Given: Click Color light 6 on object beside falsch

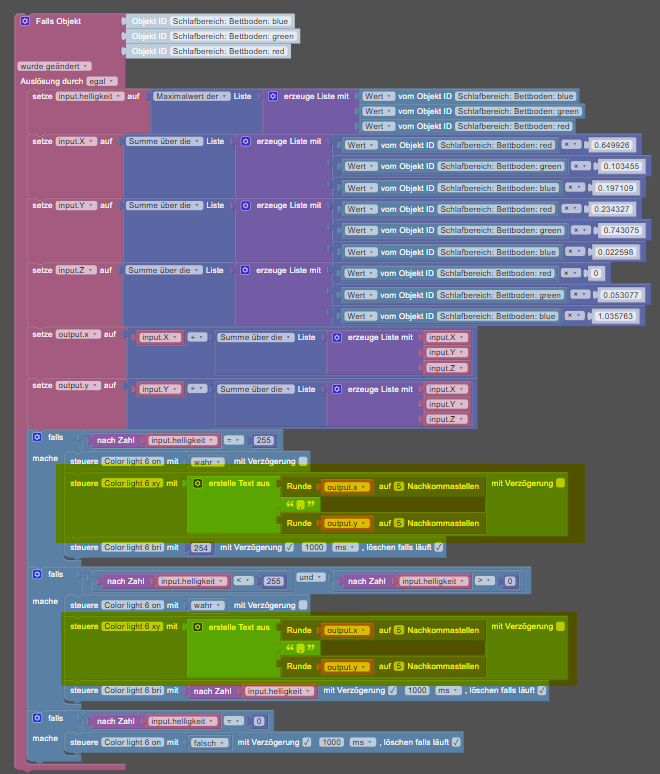Looking at the screenshot, I should (x=133, y=742).
